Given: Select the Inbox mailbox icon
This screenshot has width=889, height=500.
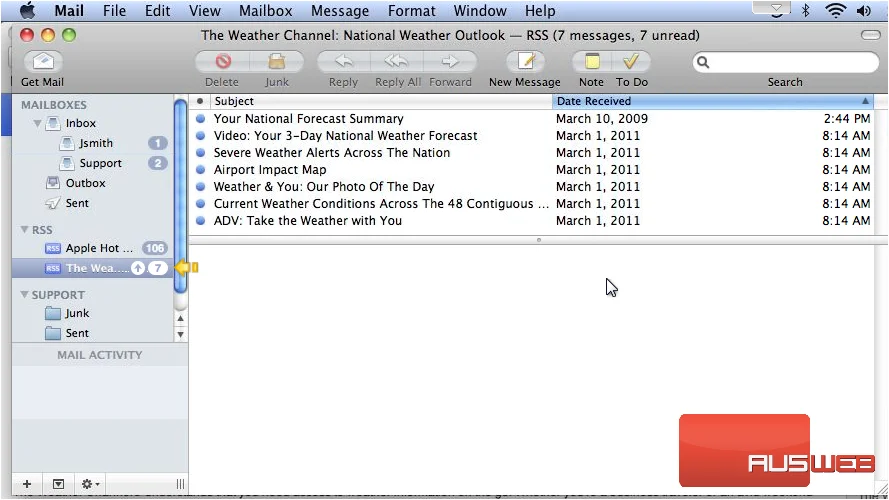Looking at the screenshot, I should [53, 123].
